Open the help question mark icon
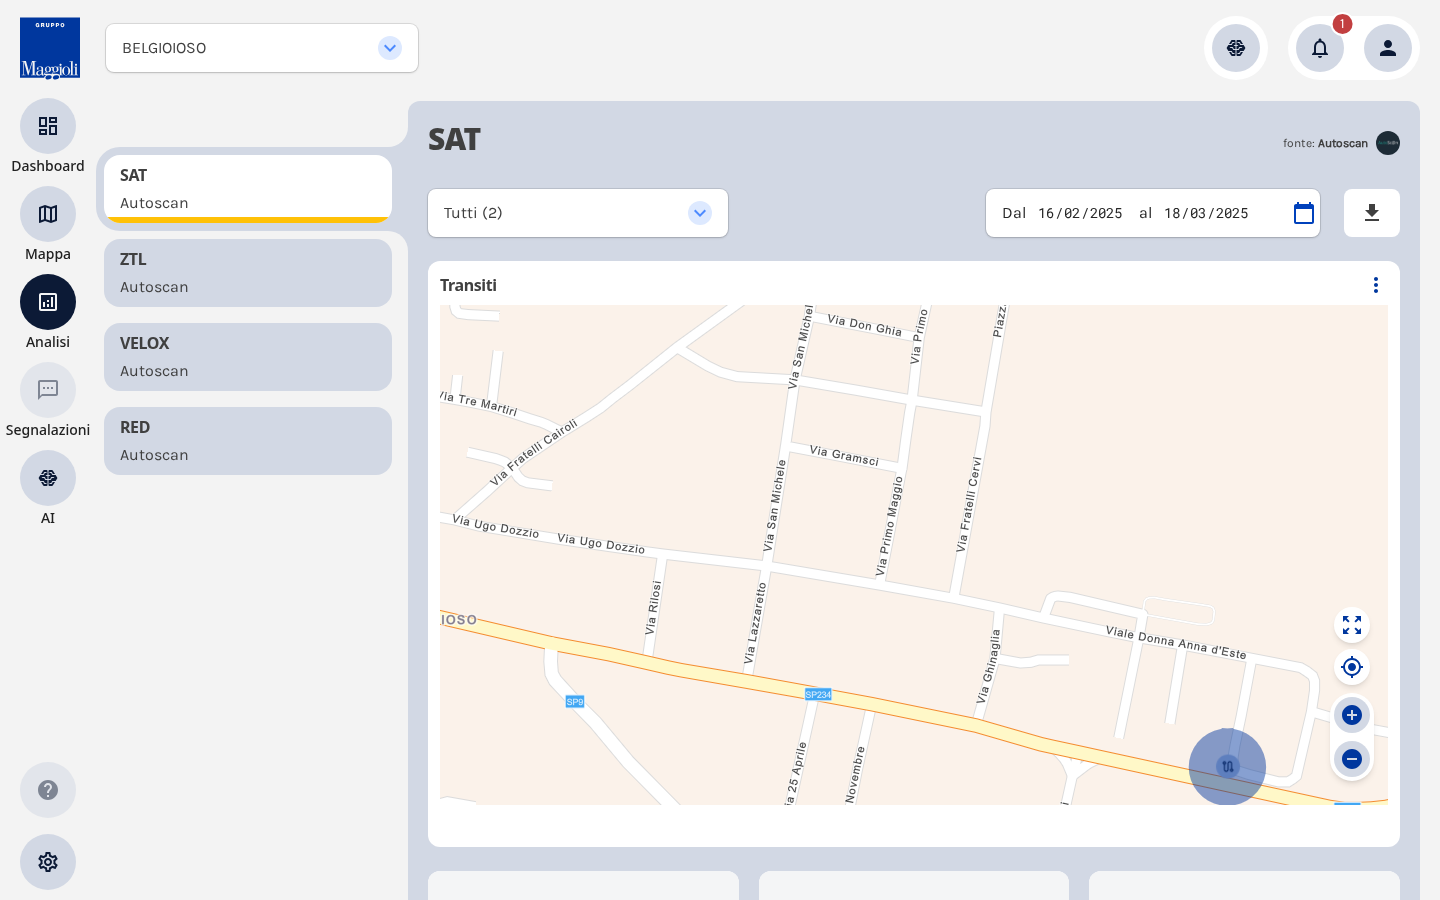The width and height of the screenshot is (1440, 900). [x=48, y=790]
